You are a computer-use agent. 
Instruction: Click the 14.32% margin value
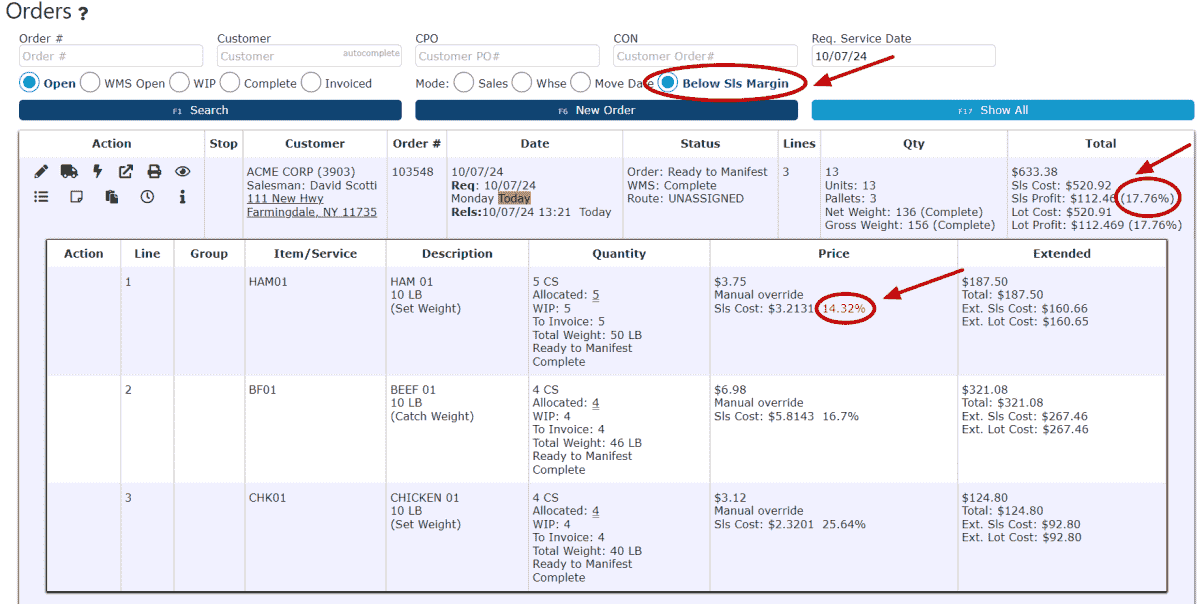846,309
